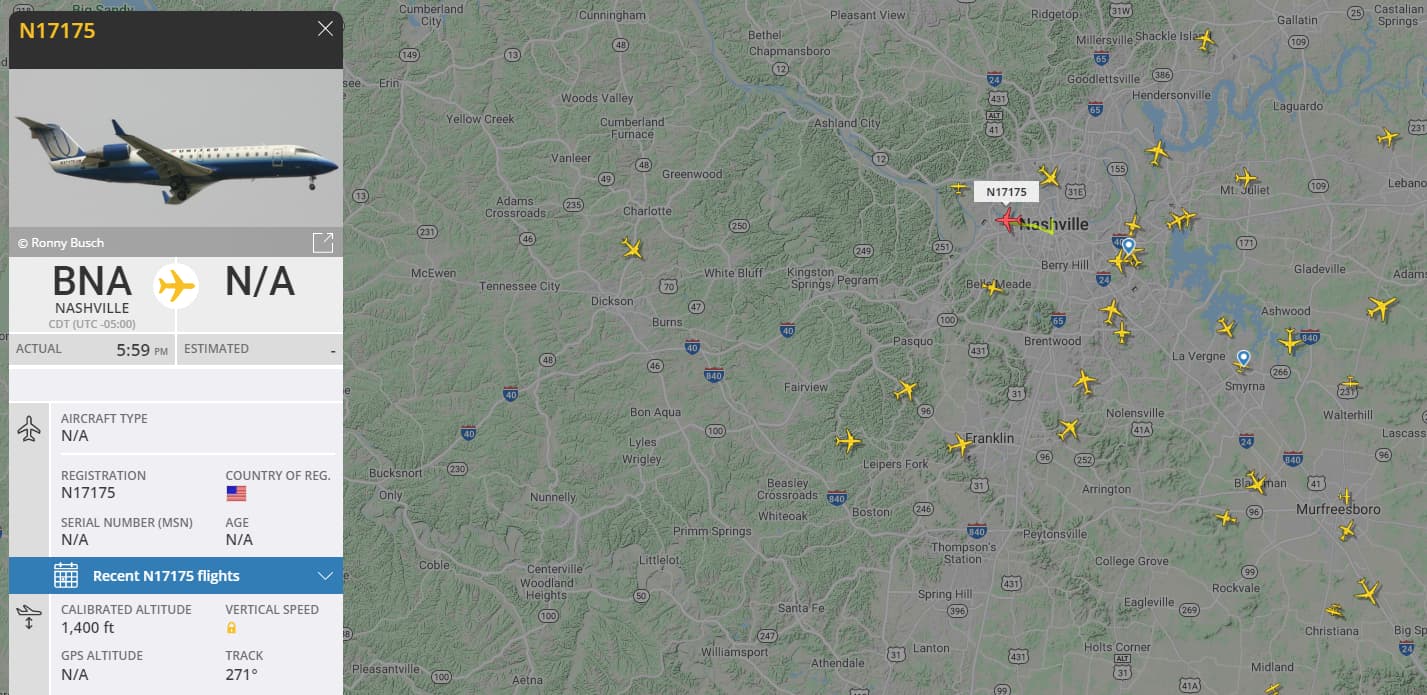Viewport: 1427px width, 695px height.
Task: Select the red N17175 aircraft on map
Action: (1006, 219)
